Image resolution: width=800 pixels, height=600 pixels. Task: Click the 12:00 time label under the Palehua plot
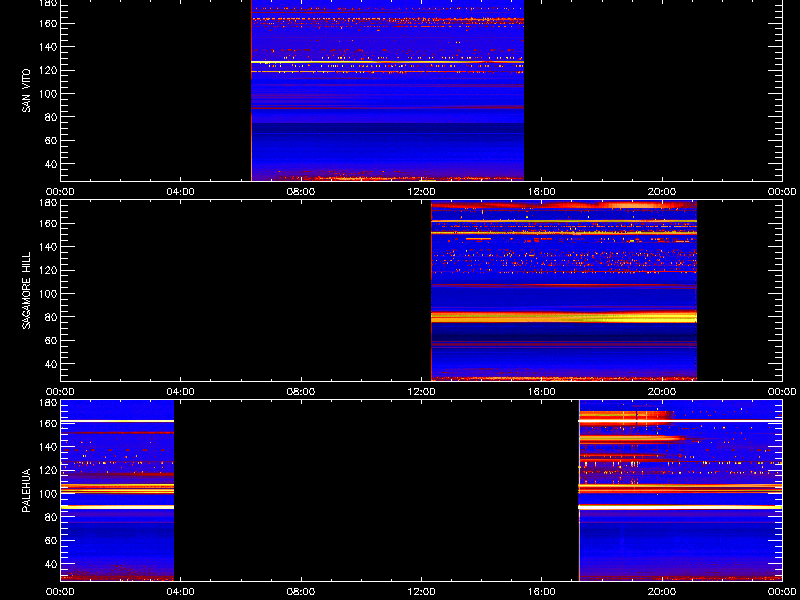tap(421, 592)
